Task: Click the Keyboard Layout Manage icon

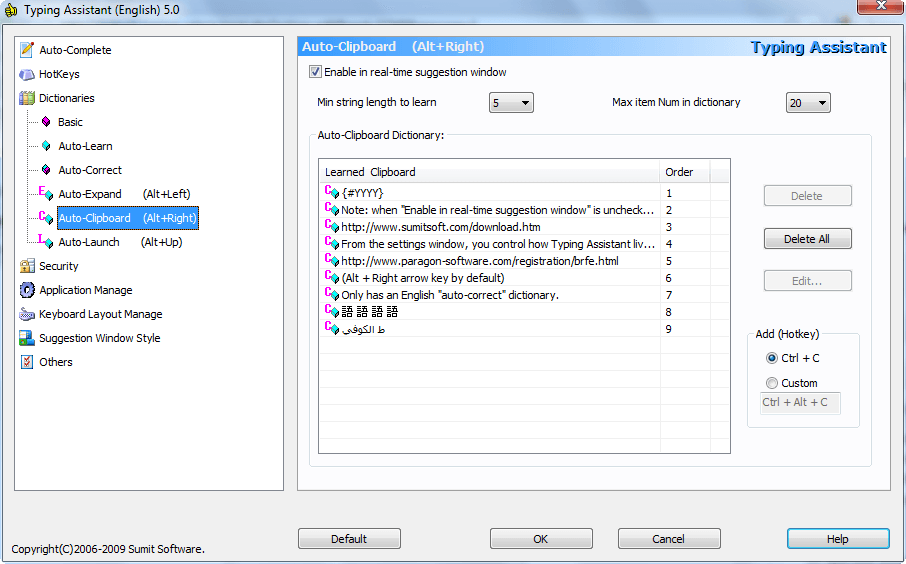Action: 27,314
